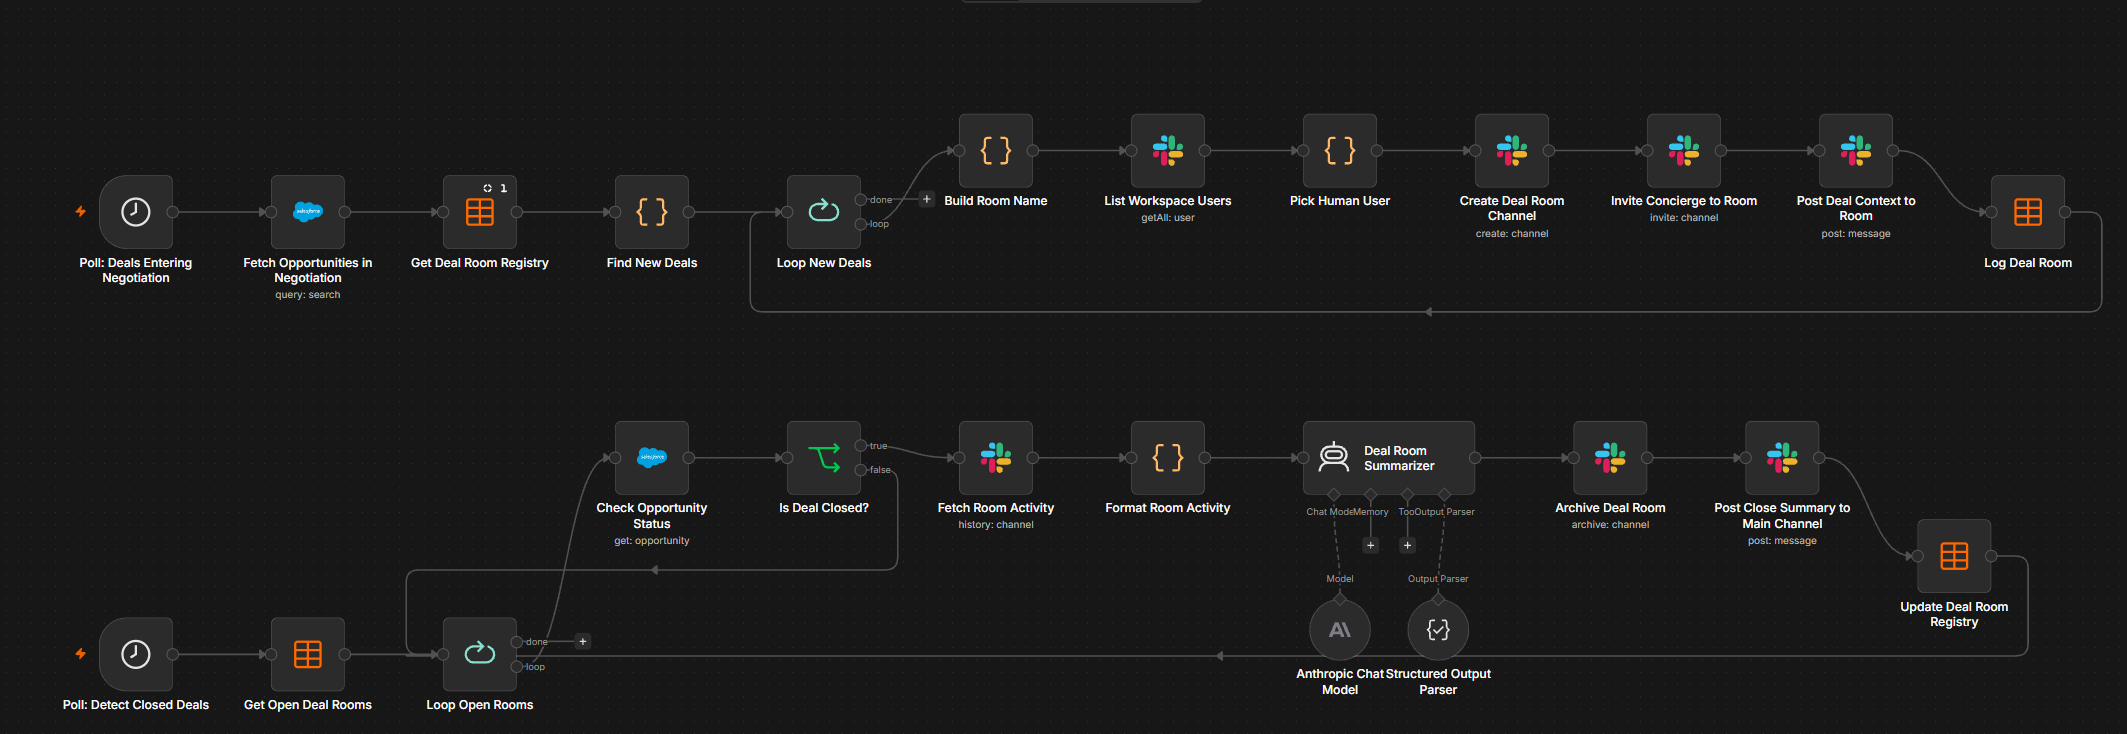Open the Build Room Name code node

click(996, 151)
